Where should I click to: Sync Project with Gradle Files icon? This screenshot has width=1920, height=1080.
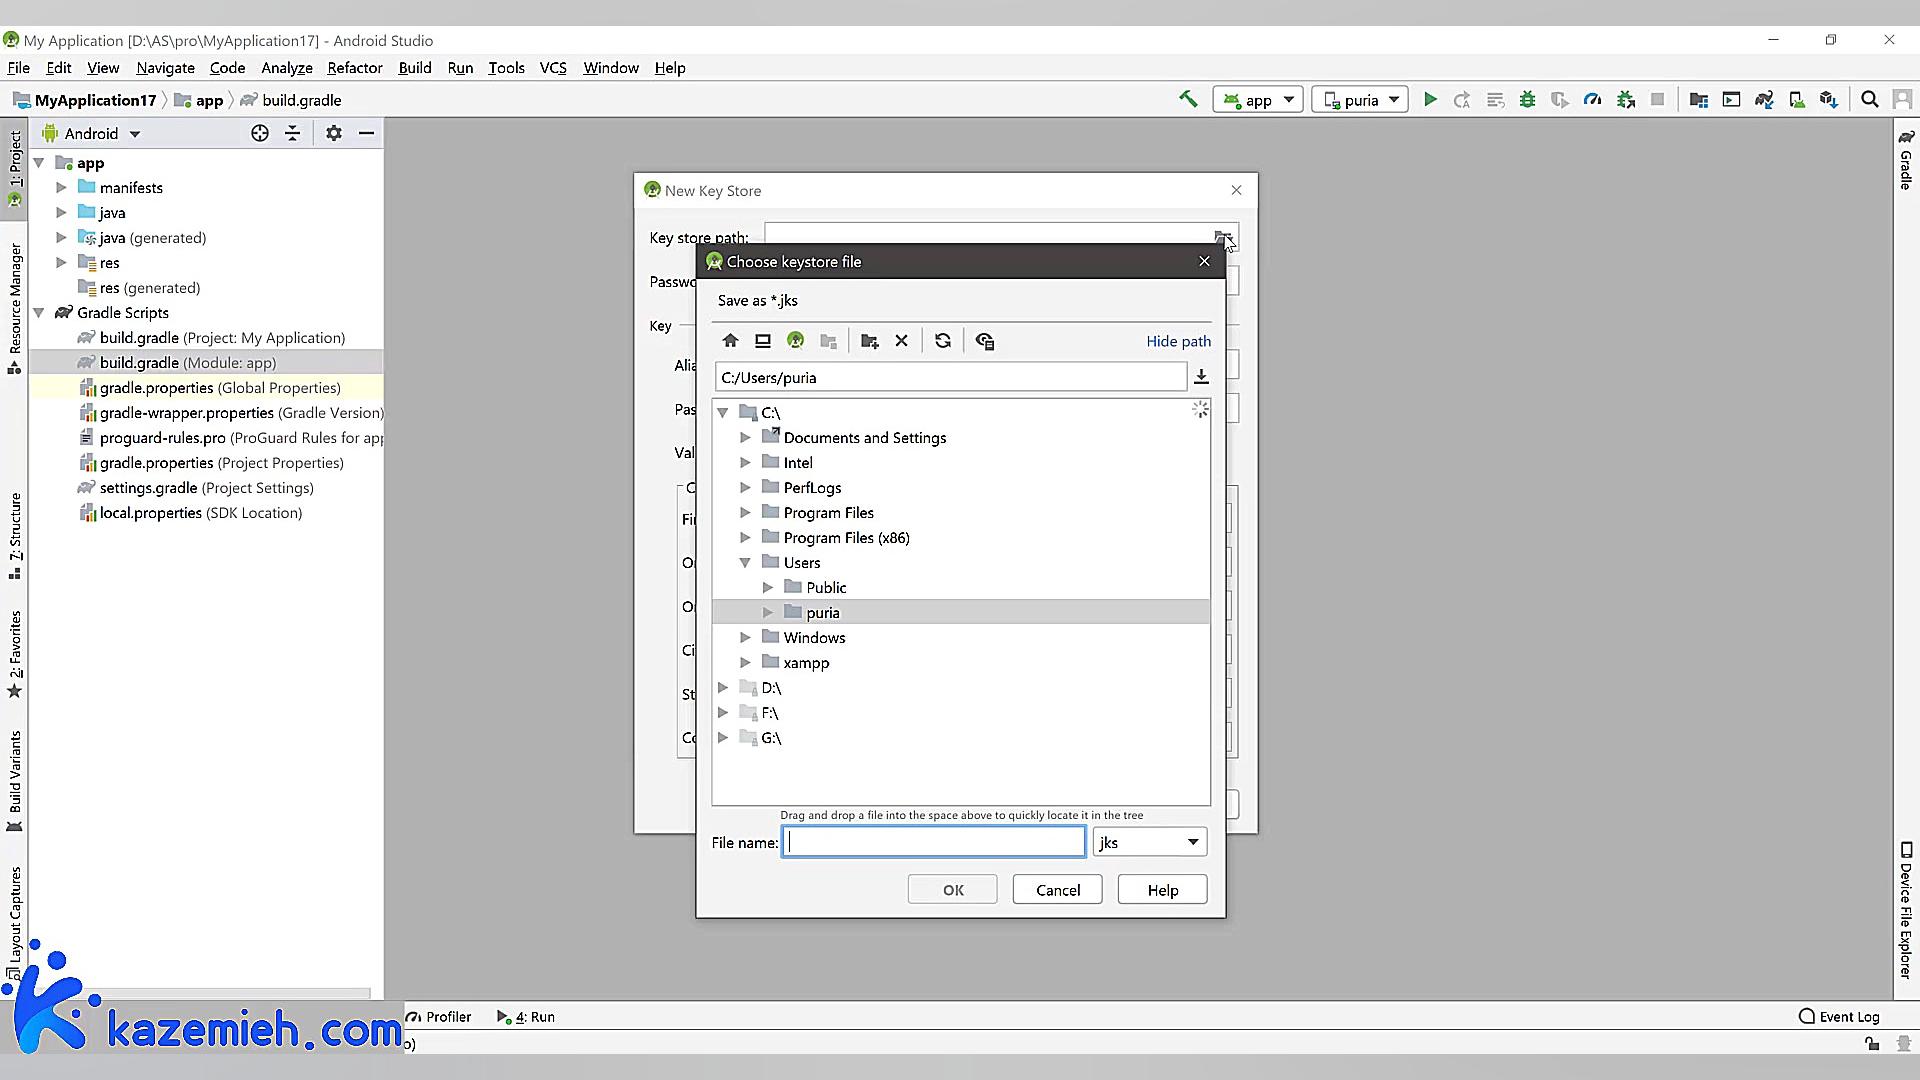click(1764, 99)
